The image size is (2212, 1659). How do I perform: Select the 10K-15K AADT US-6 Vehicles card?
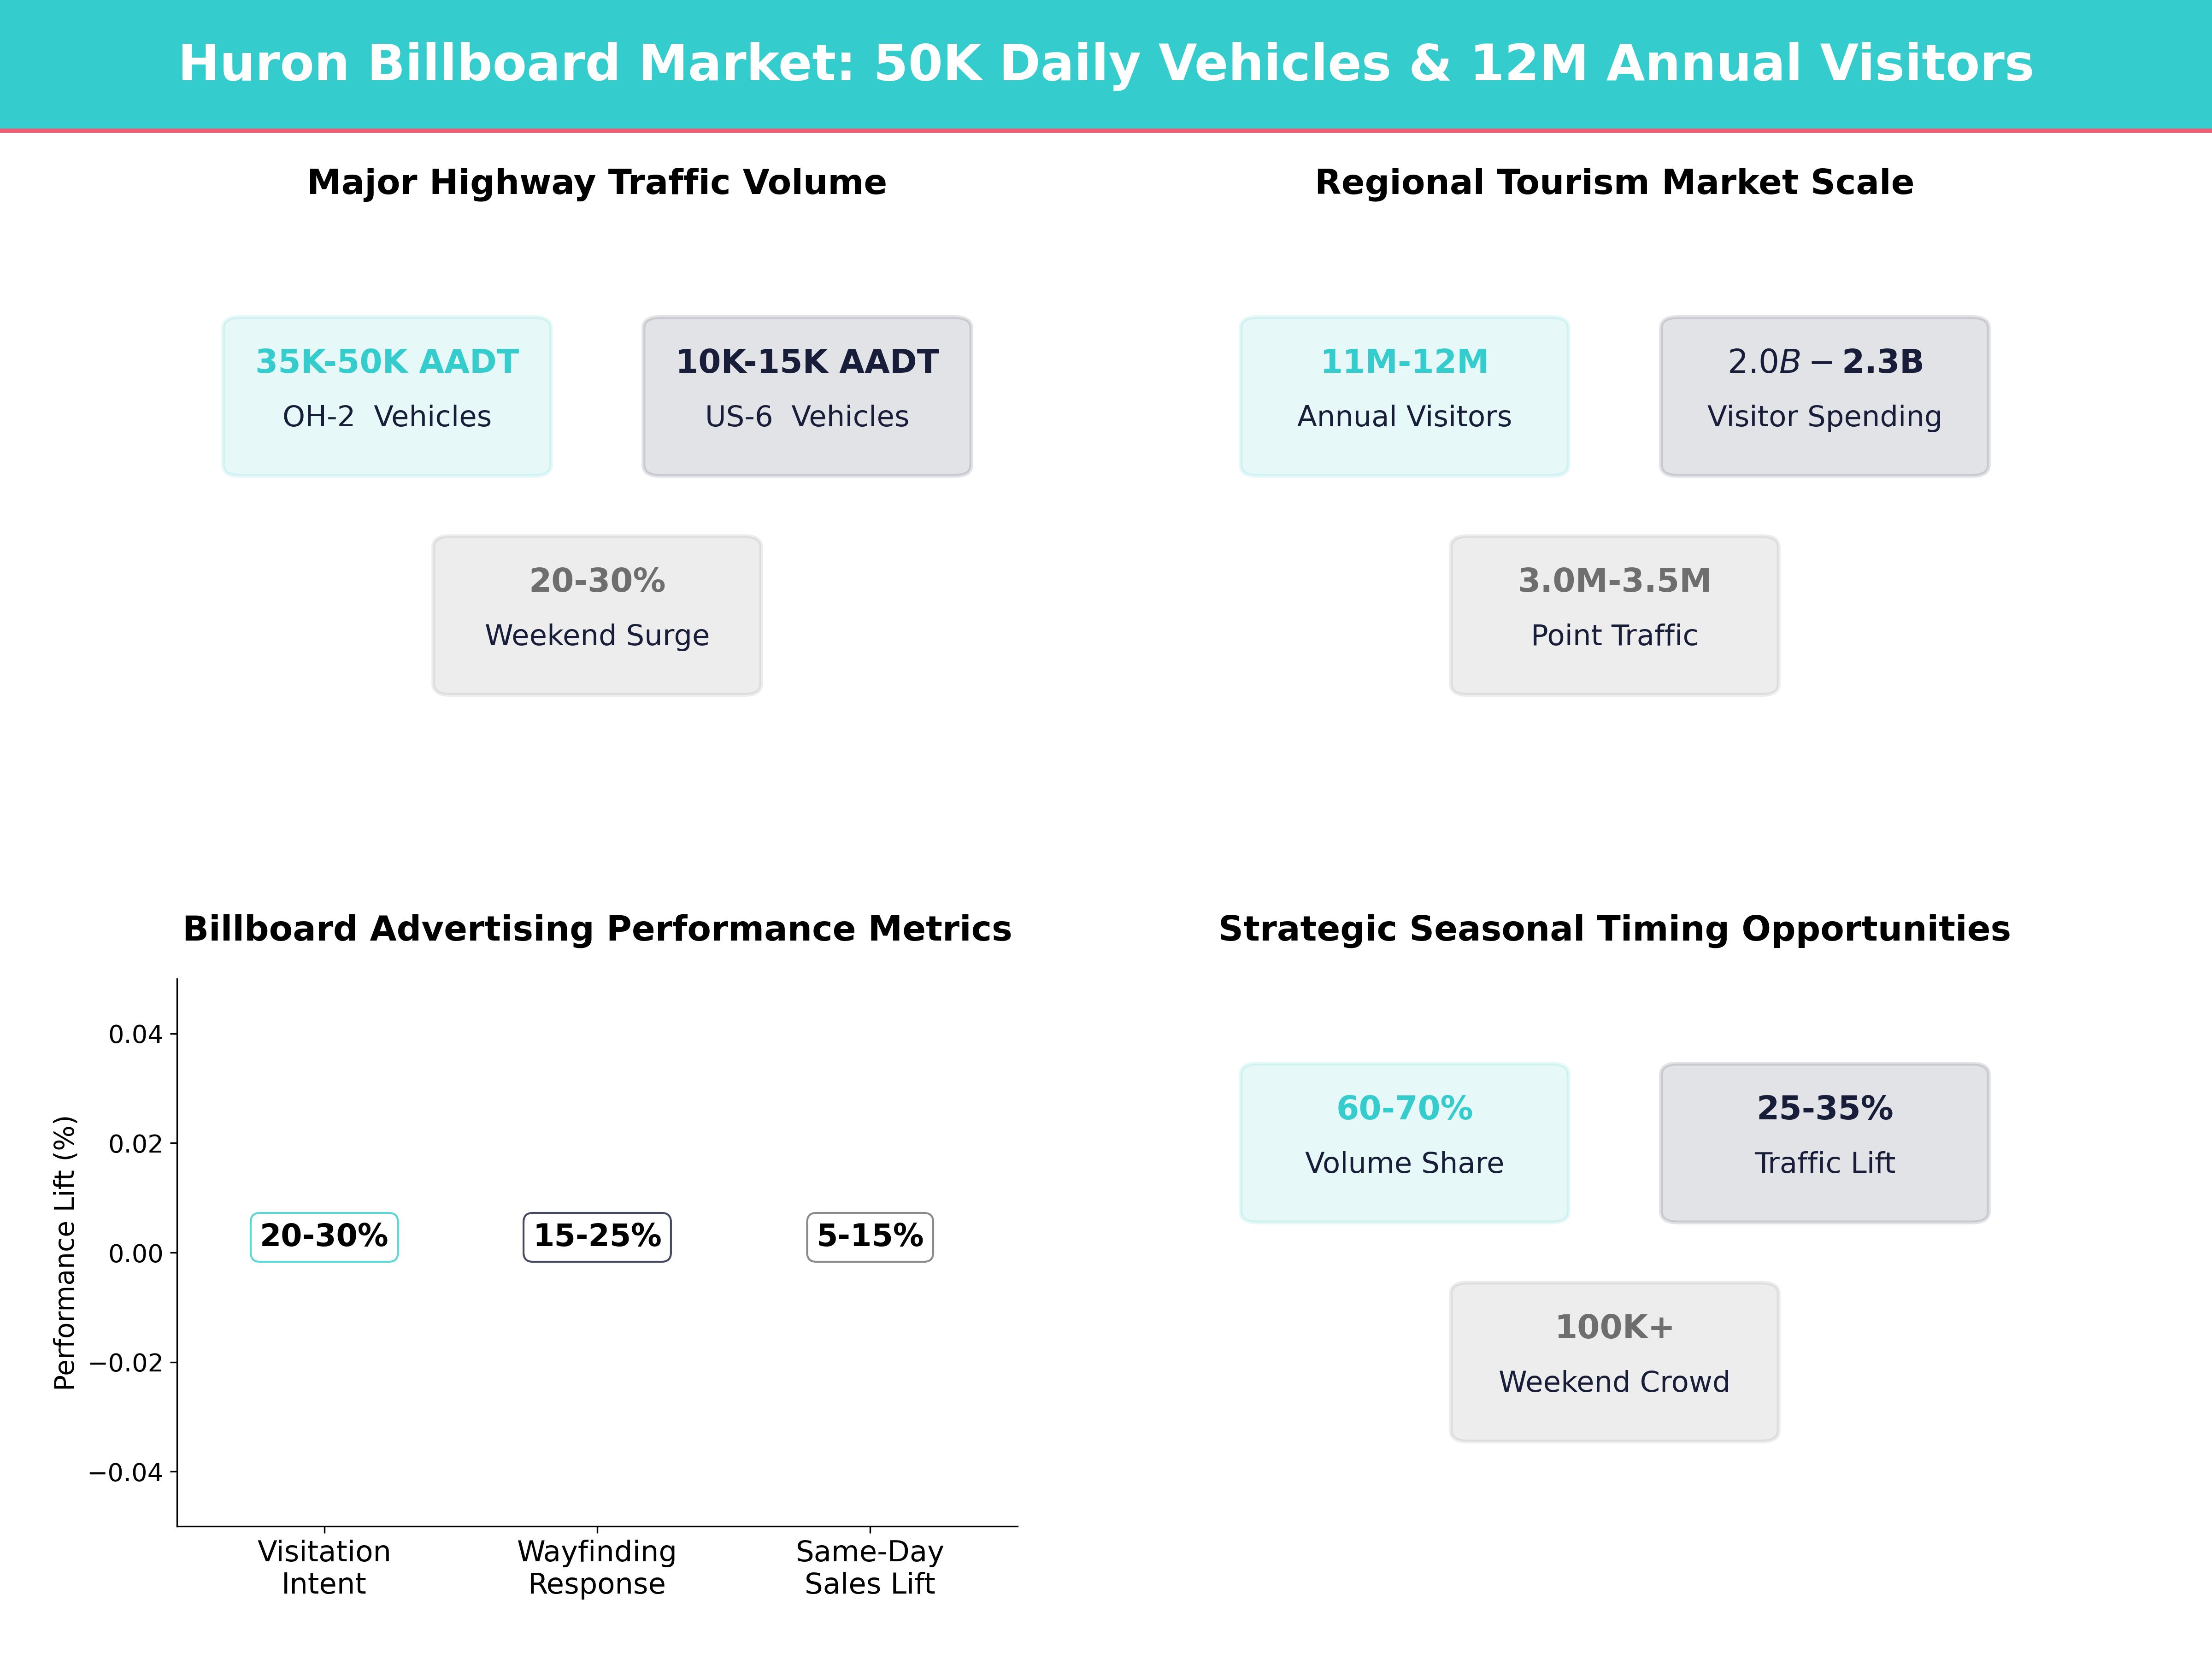[x=807, y=396]
